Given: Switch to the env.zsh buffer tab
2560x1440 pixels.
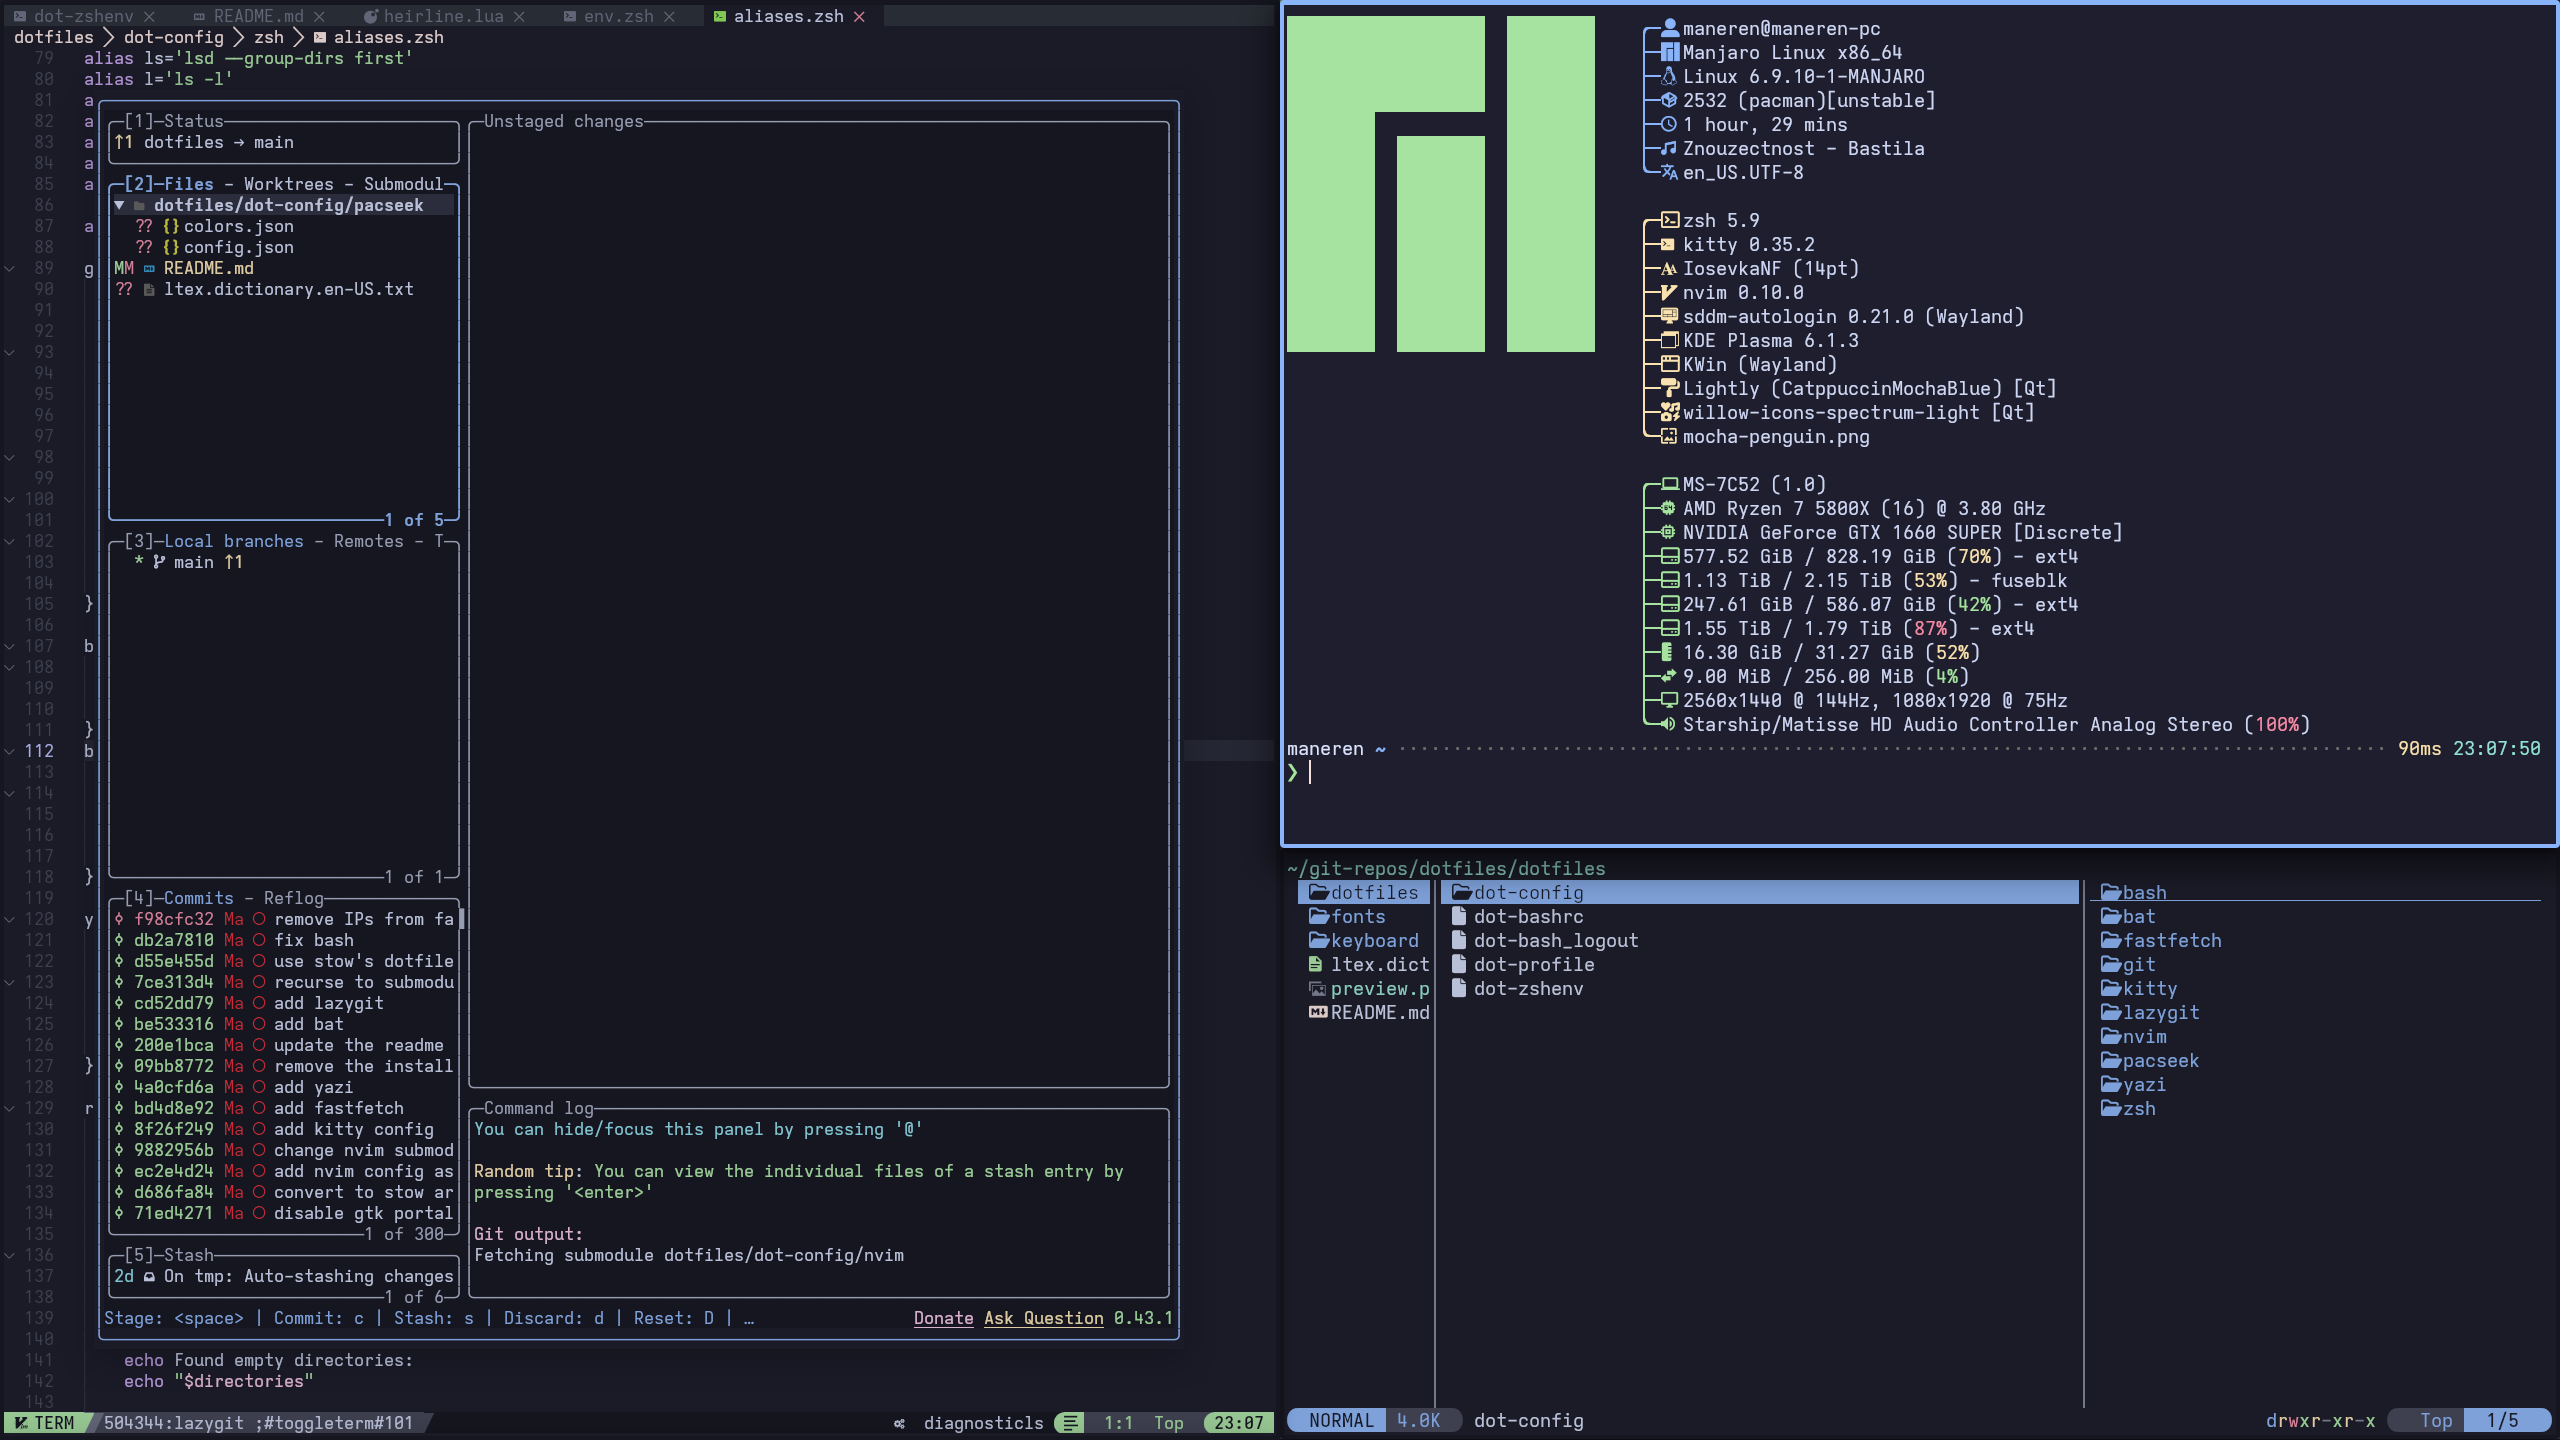Looking at the screenshot, I should [618, 16].
